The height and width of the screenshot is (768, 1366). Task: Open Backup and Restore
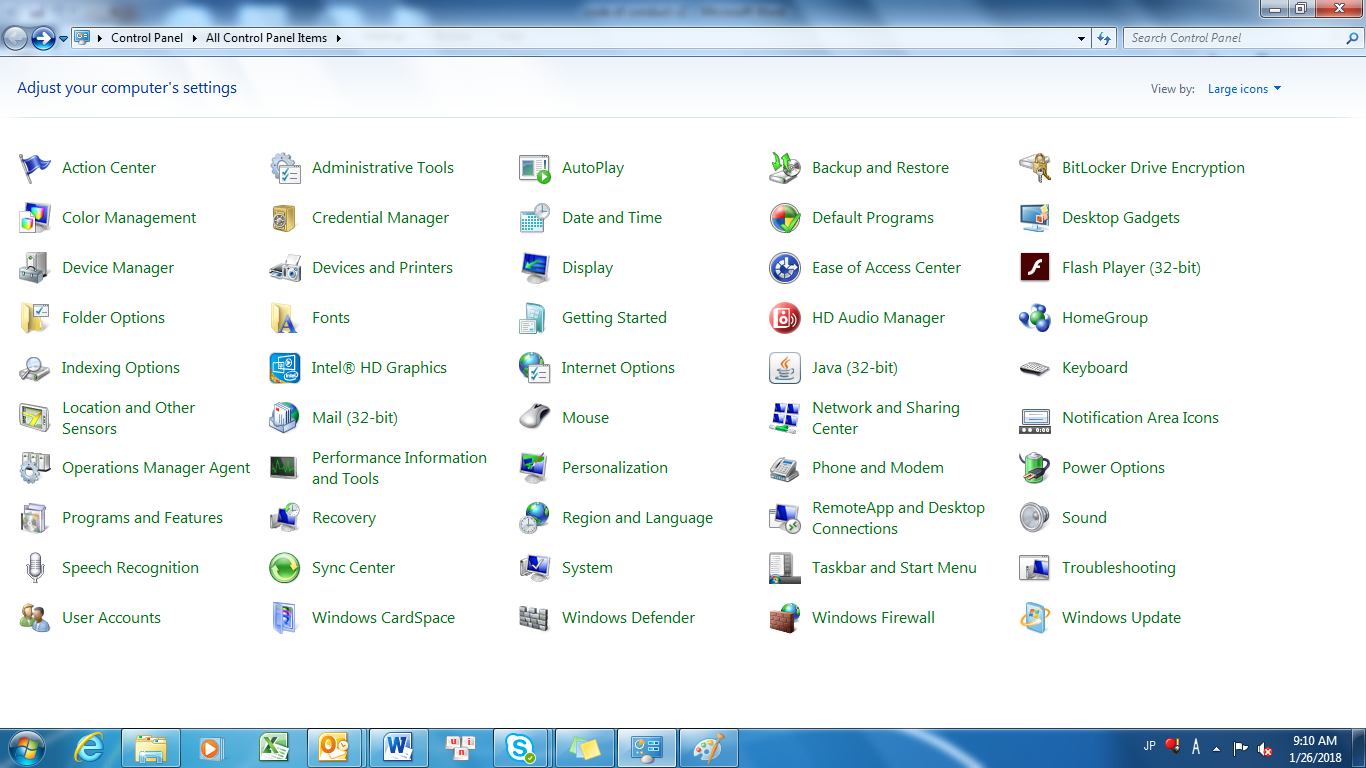click(880, 167)
